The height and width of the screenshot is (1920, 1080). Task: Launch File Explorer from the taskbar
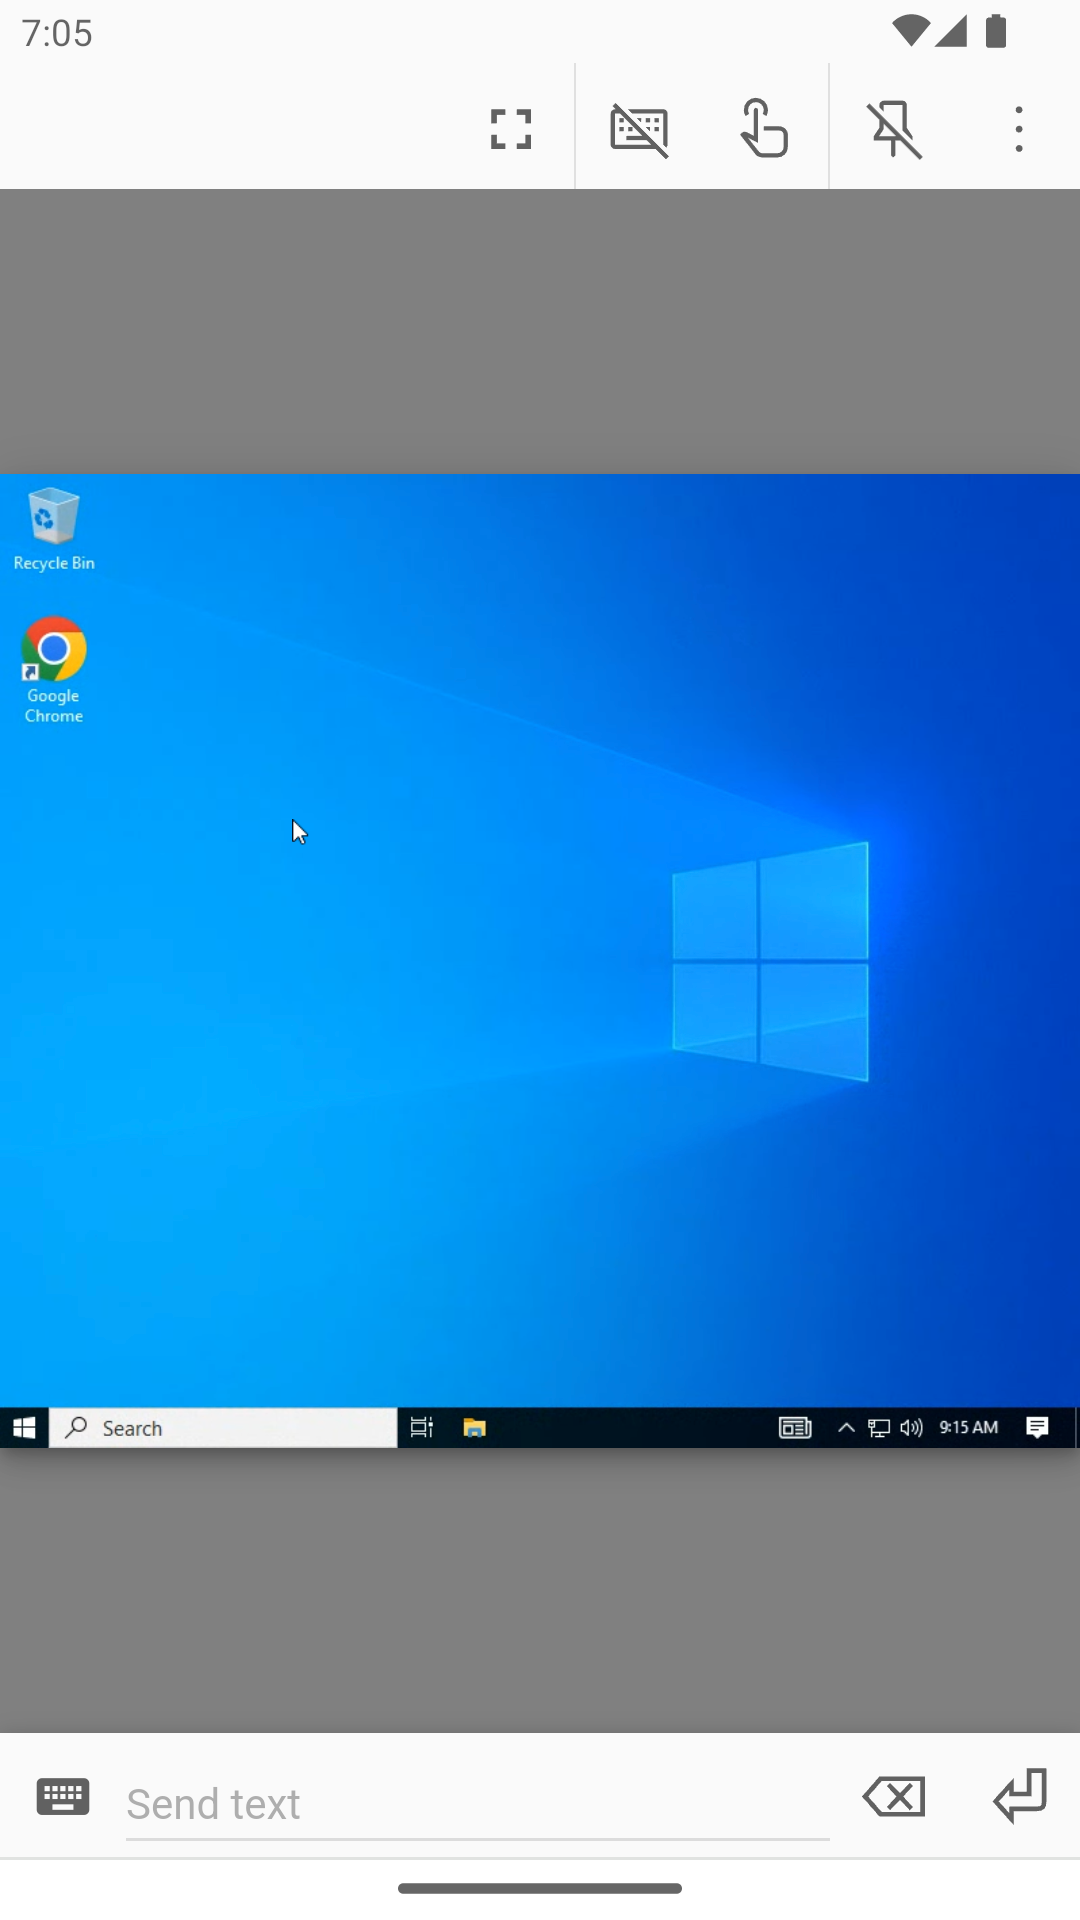click(474, 1428)
